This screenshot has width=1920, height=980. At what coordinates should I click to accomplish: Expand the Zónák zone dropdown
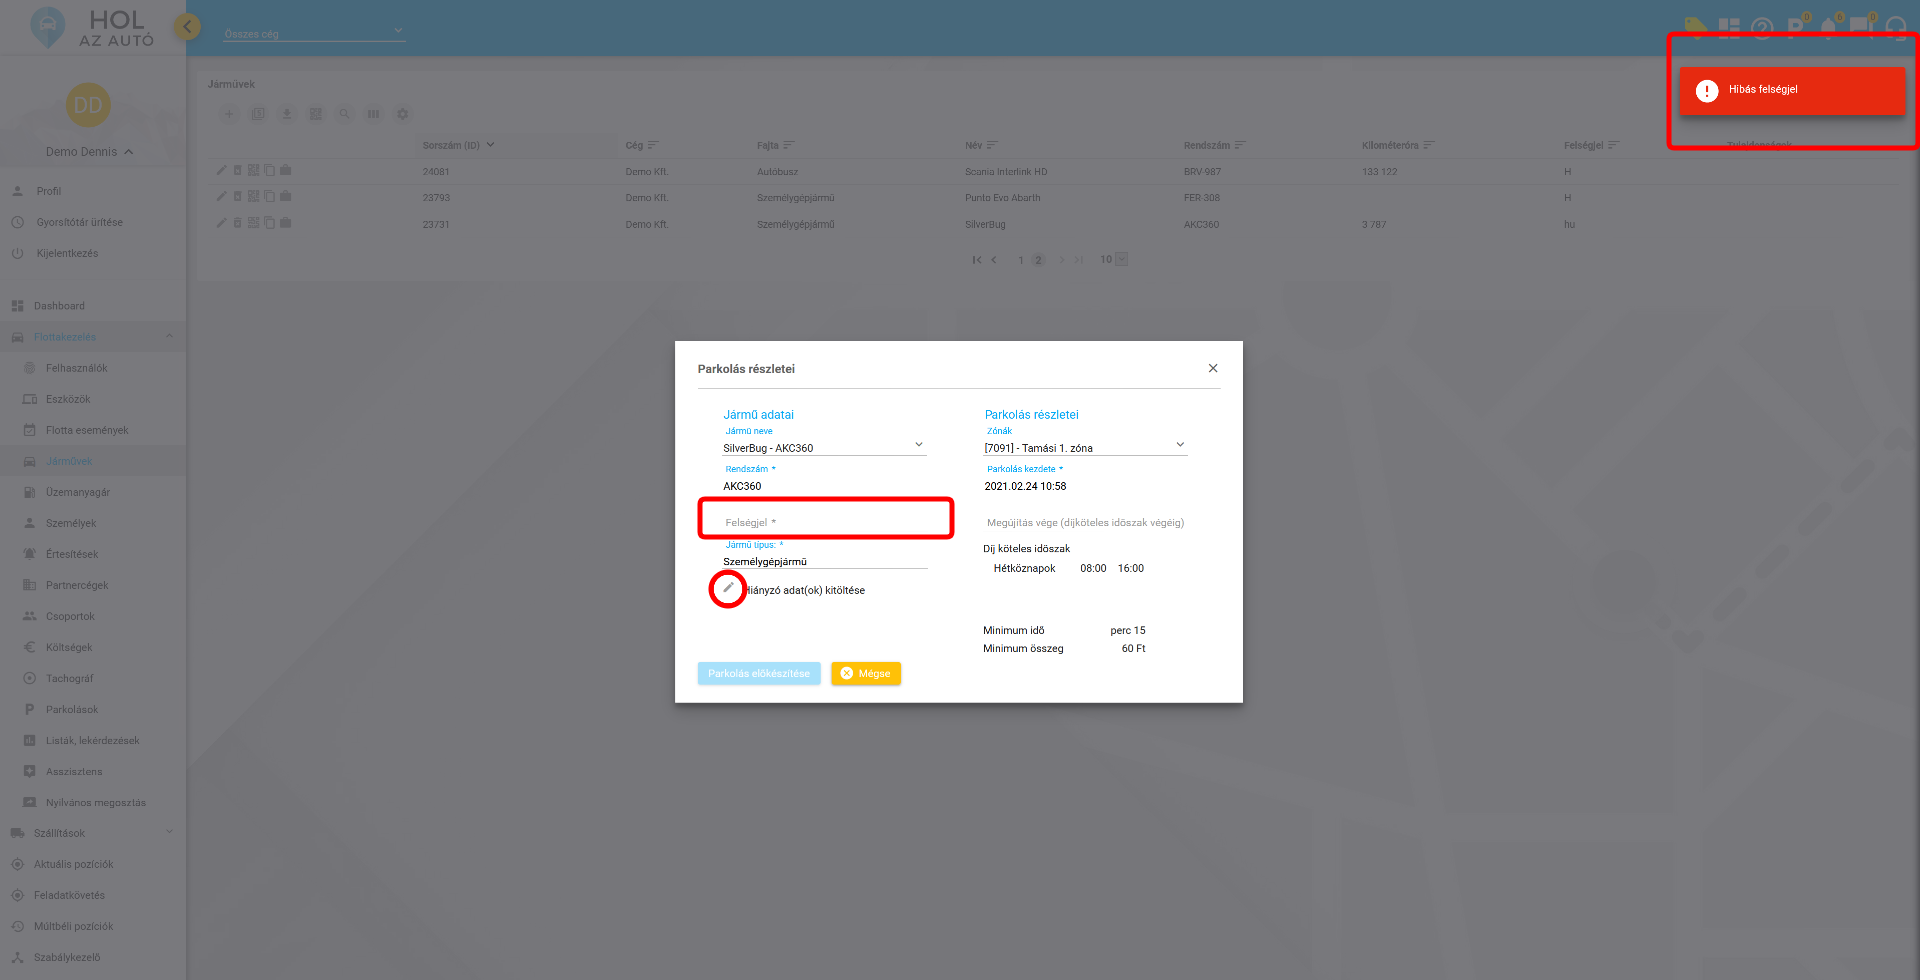pos(1179,445)
